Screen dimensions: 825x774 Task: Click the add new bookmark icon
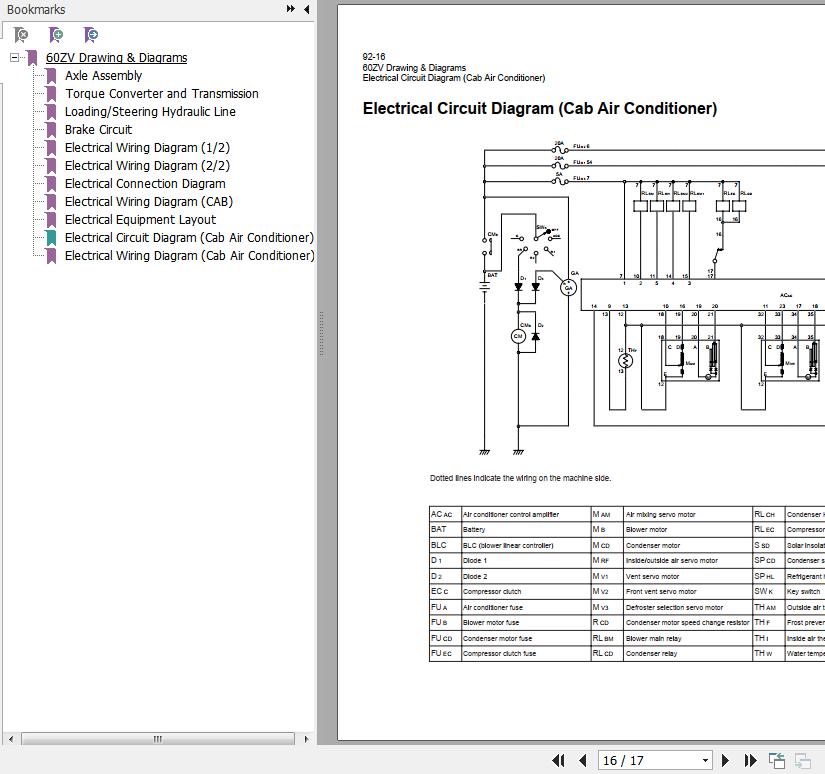(56, 35)
